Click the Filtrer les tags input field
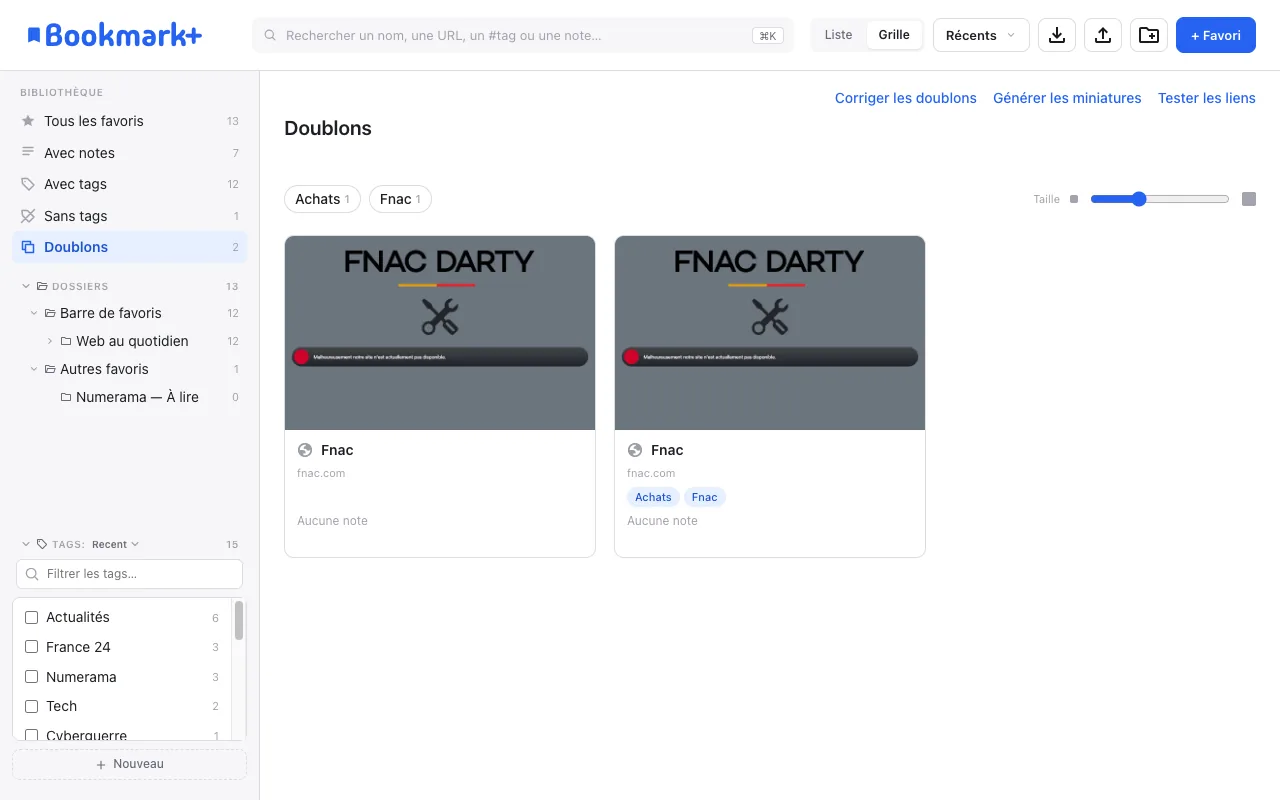The image size is (1280, 800). click(129, 574)
